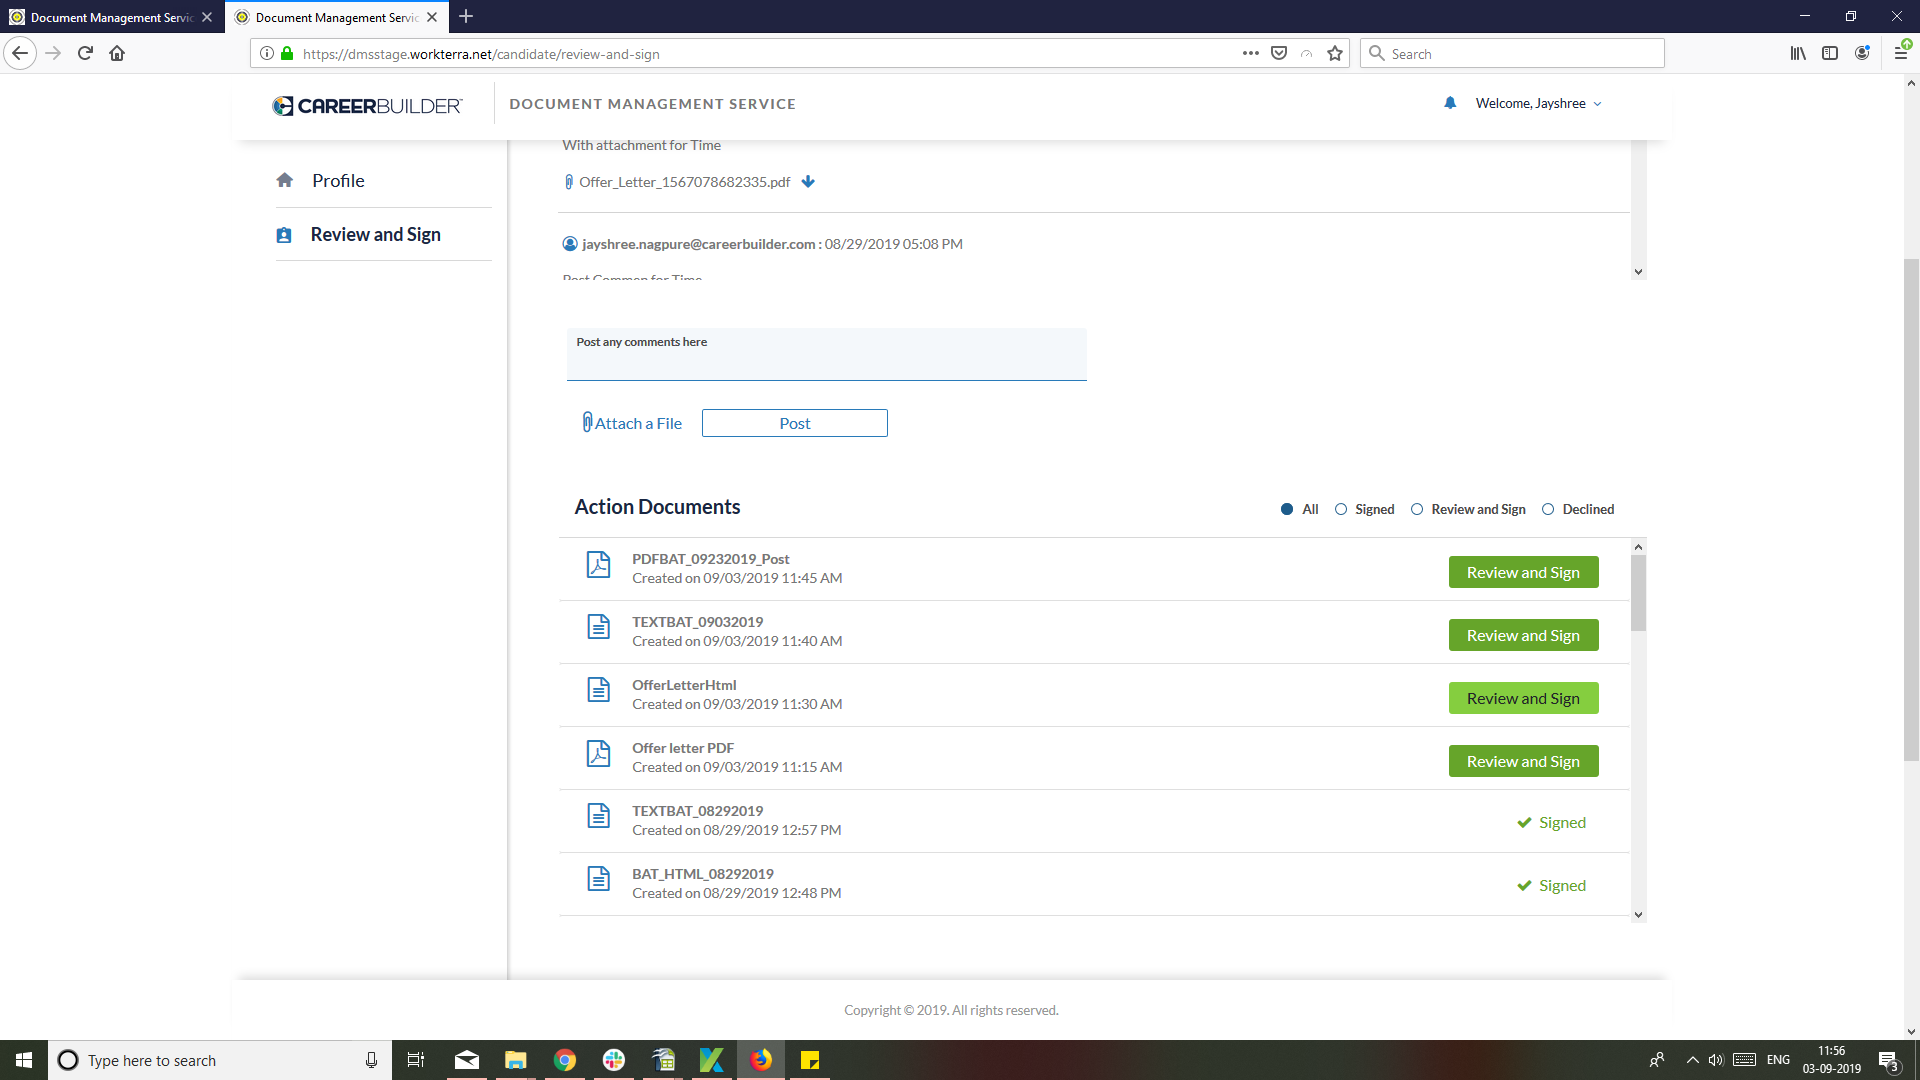This screenshot has height=1080, width=1920.
Task: Click the Attach a File paperclip icon
Action: (588, 422)
